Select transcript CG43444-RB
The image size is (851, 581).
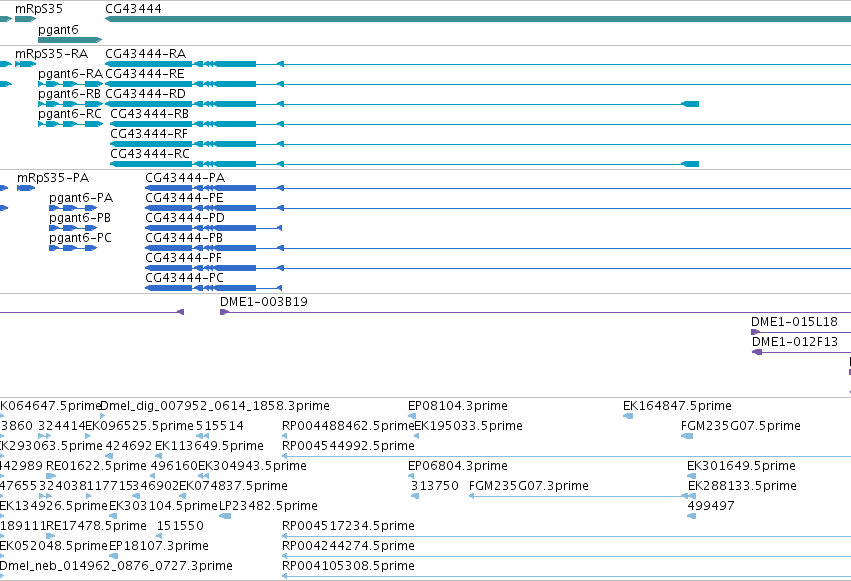150,114
